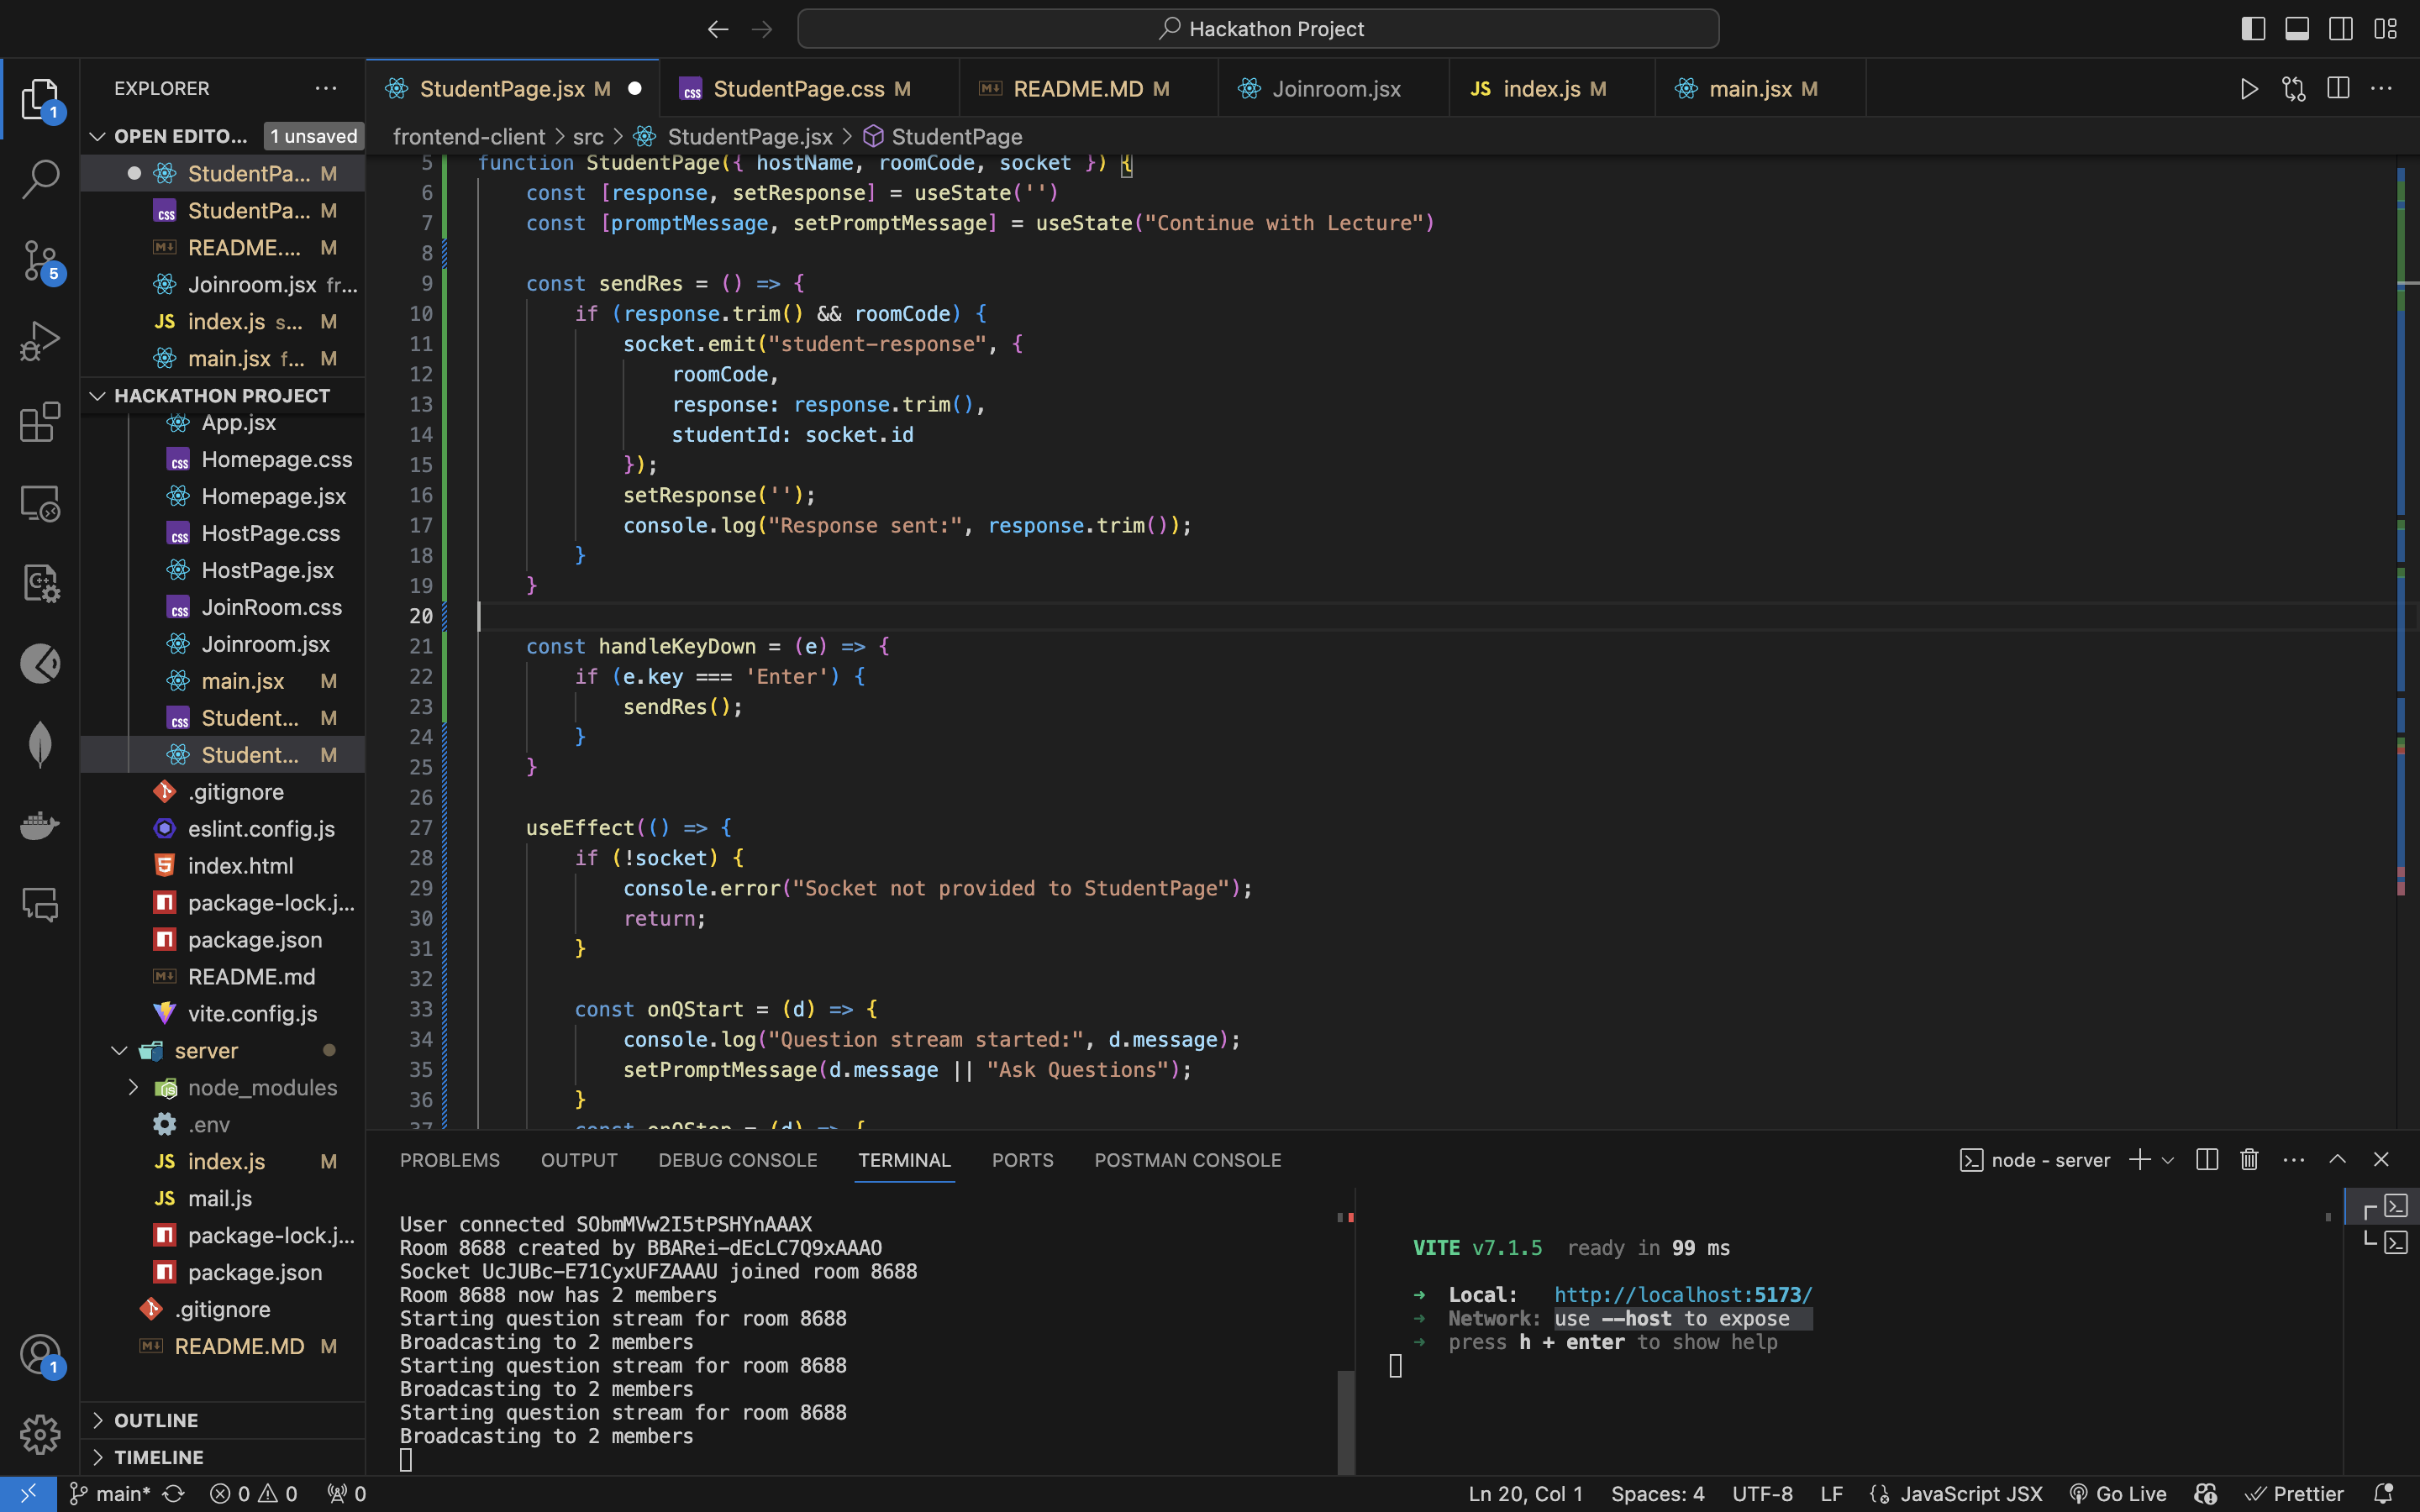2420x1512 pixels.
Task: Toggle the primary sidebar visibility
Action: (2253, 29)
